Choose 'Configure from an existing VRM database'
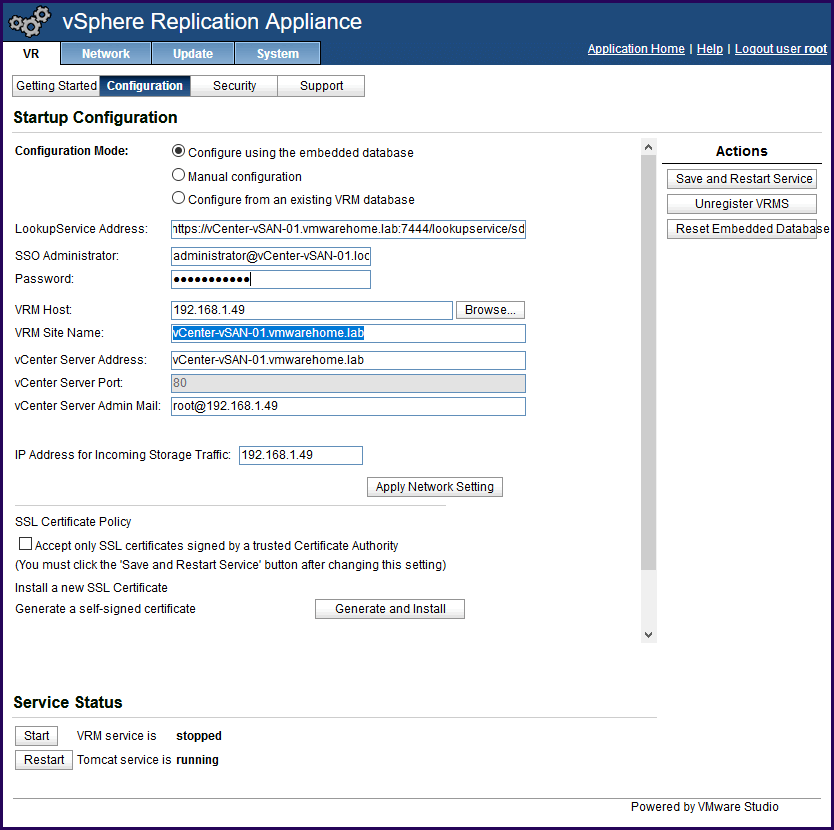834x830 pixels. pyautogui.click(x=179, y=198)
